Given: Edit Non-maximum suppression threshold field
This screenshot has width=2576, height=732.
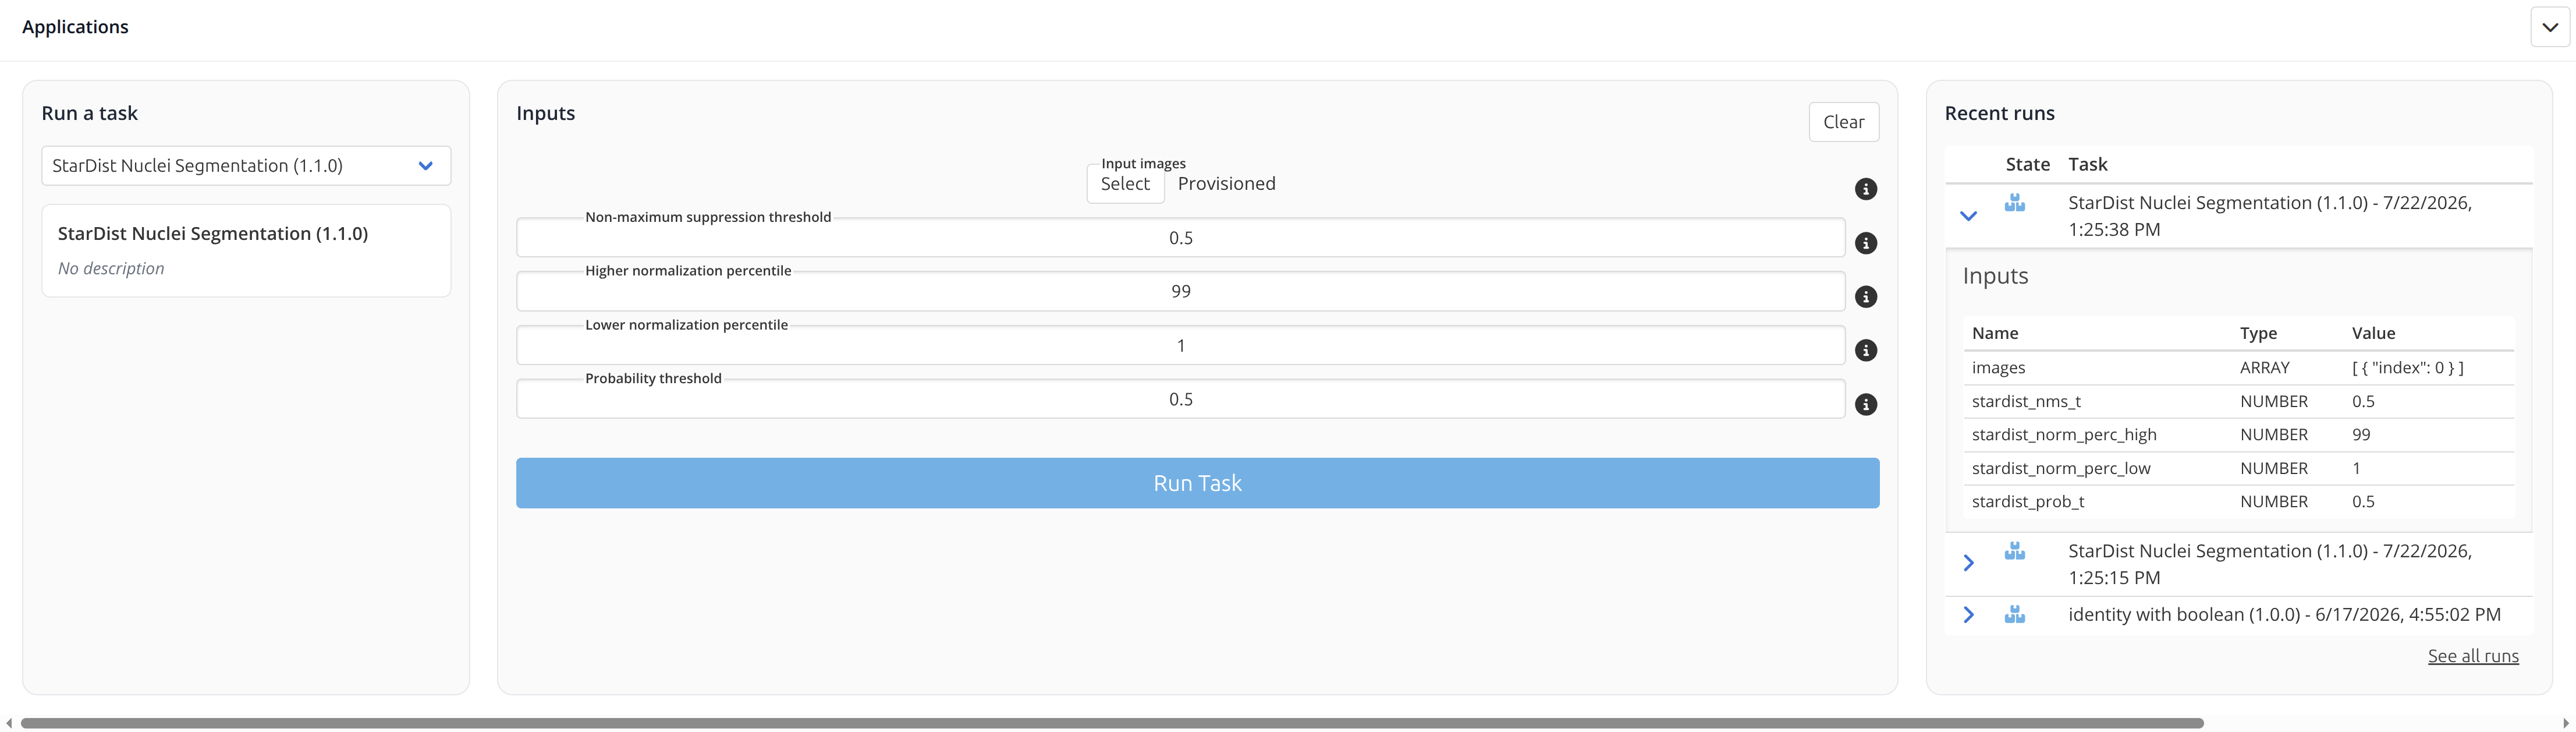Looking at the screenshot, I should (x=1180, y=238).
